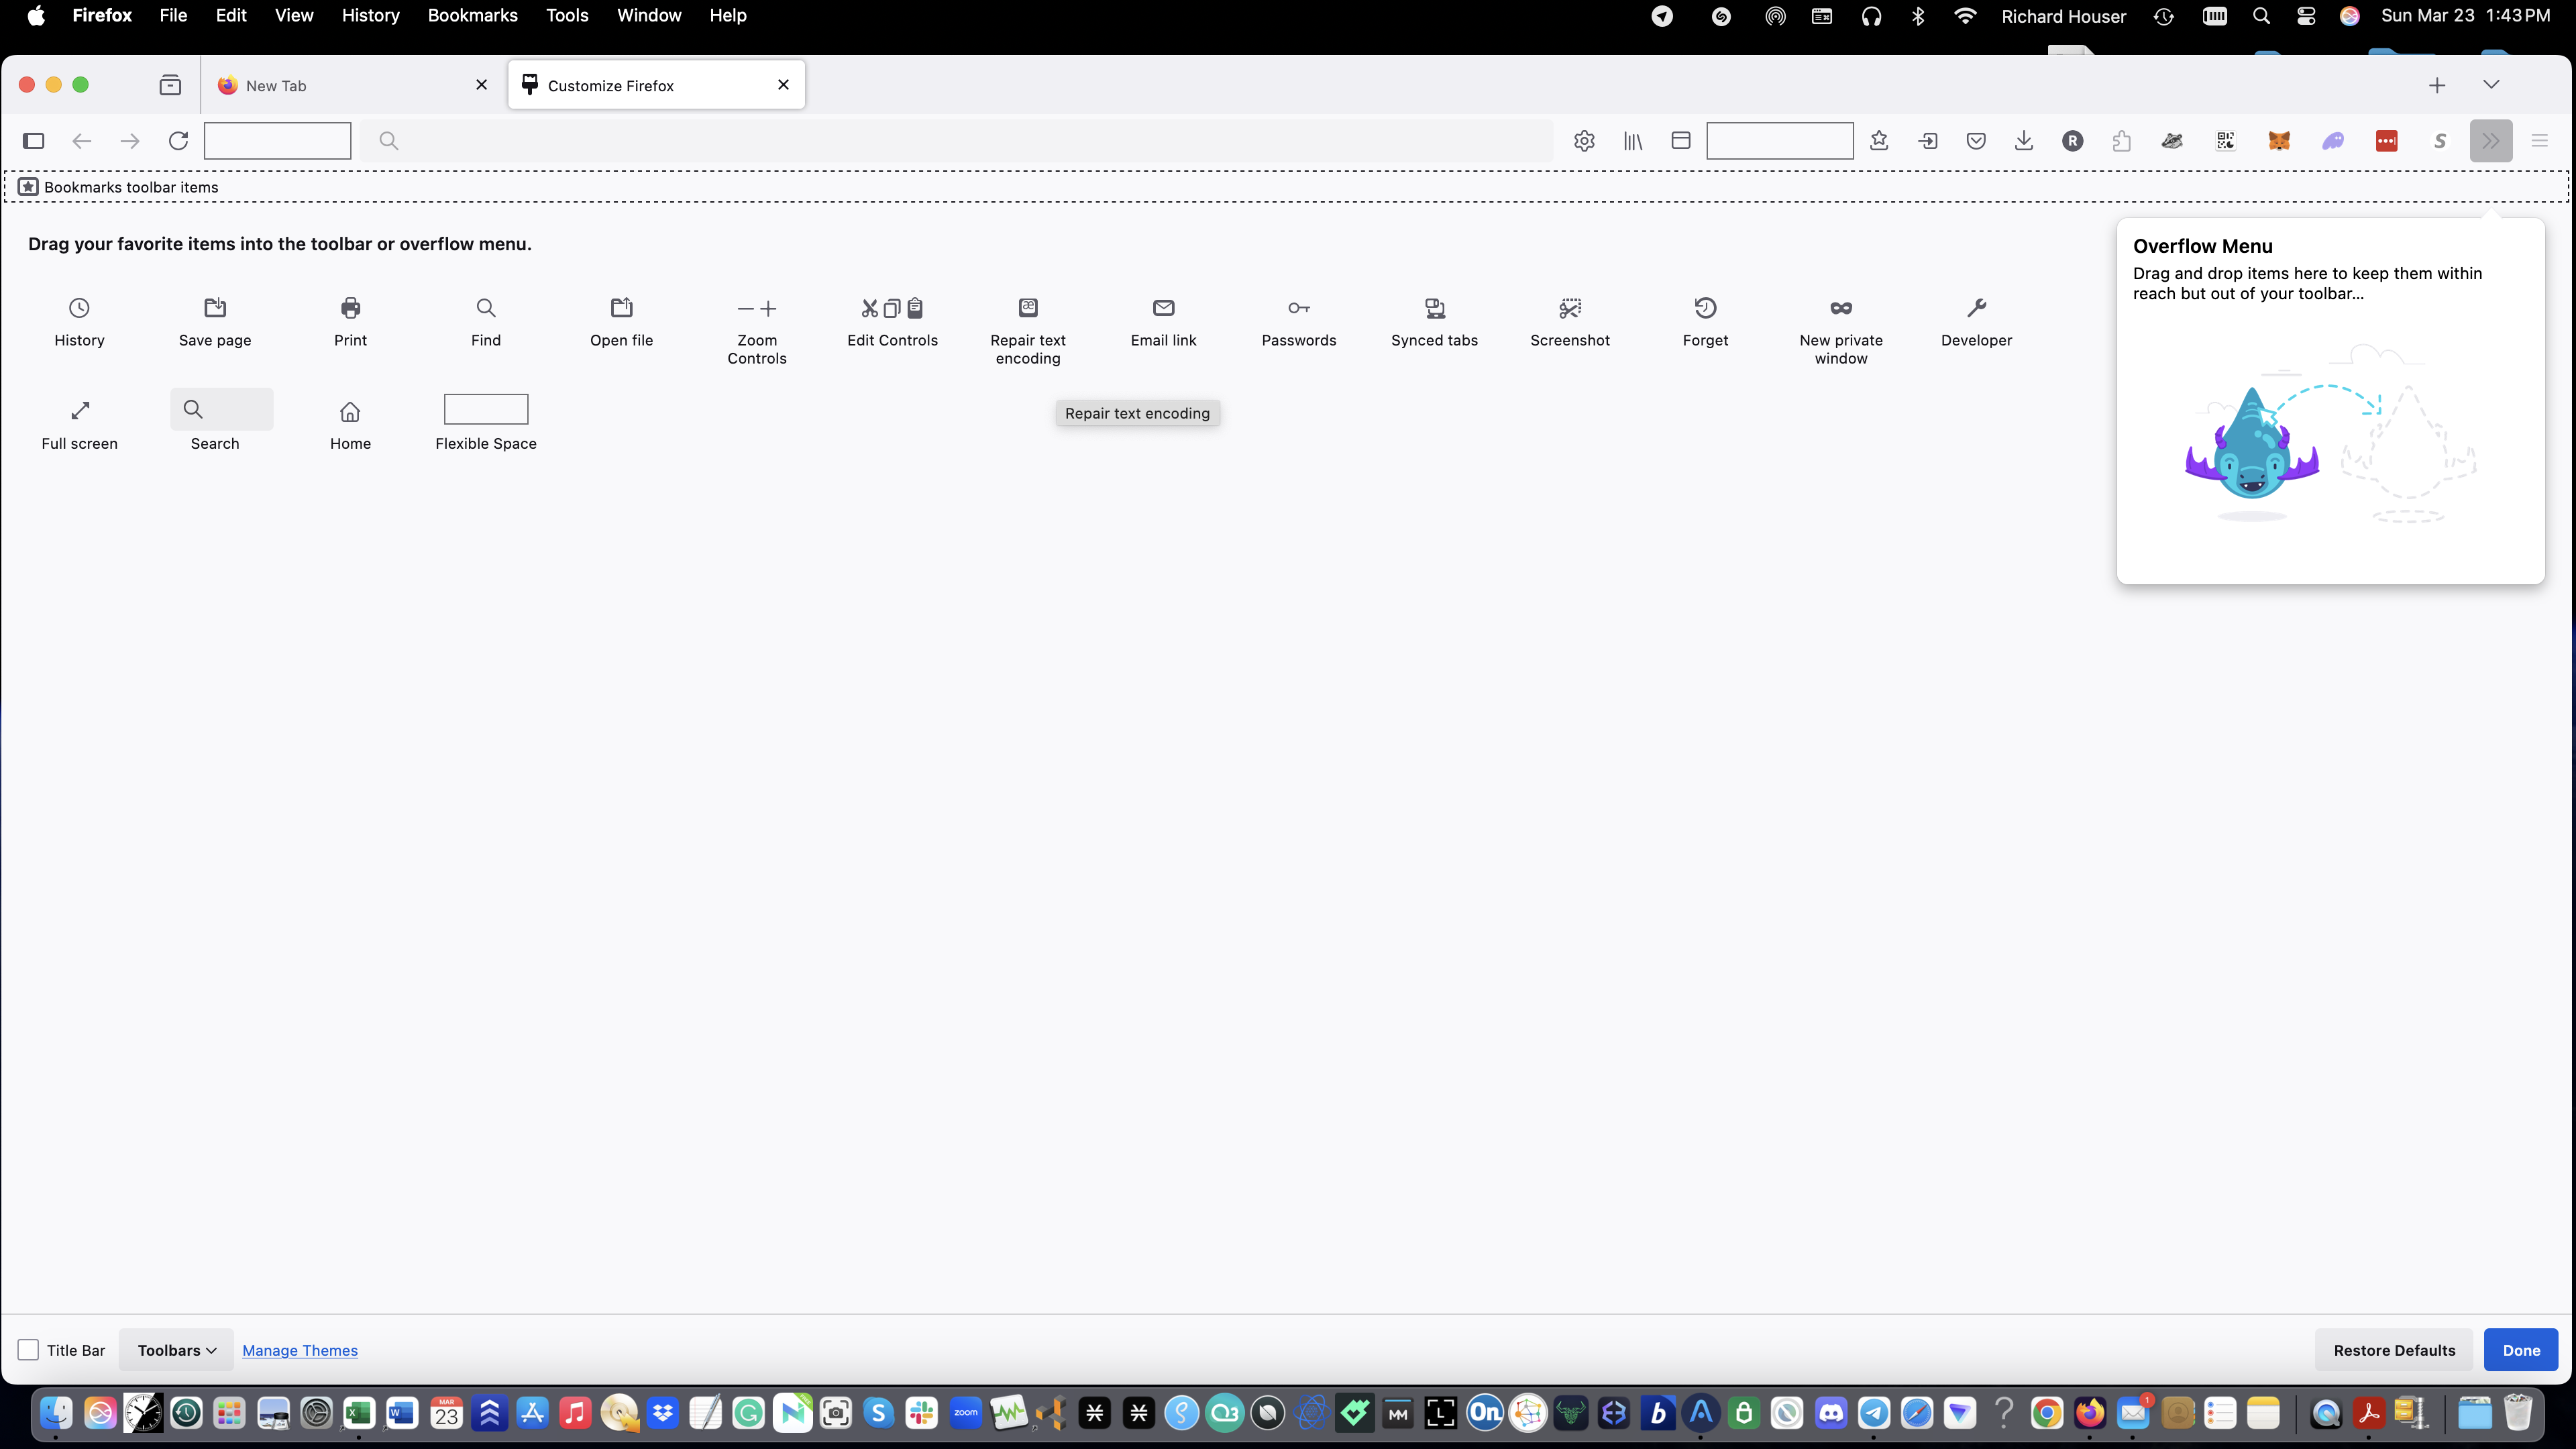The image size is (2576, 1449).
Task: Click the sidebar toggle toolbar icon
Action: (x=34, y=141)
